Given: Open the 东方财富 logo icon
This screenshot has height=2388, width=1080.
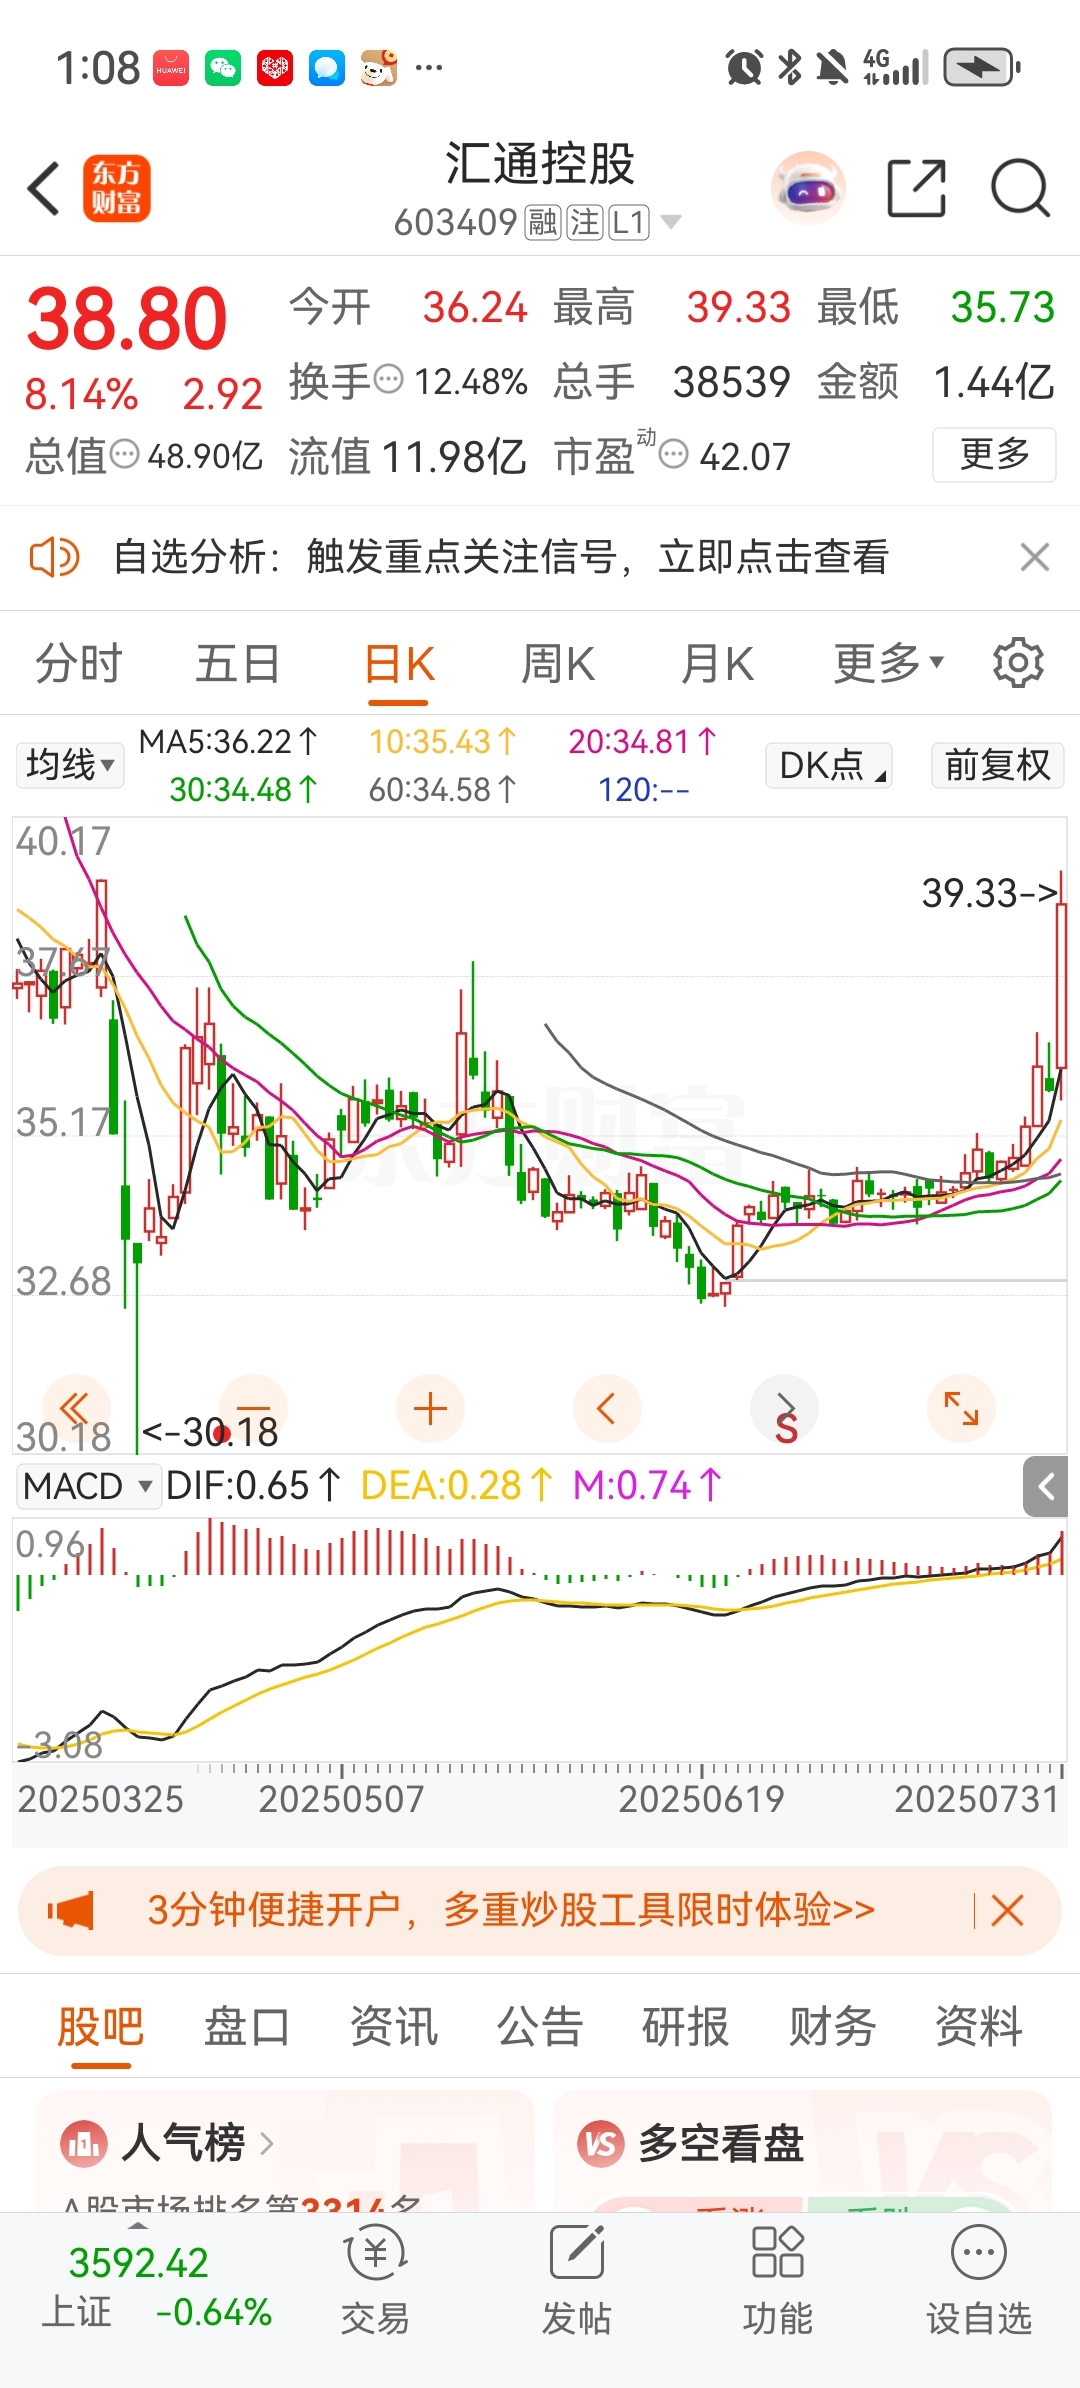Looking at the screenshot, I should pyautogui.click(x=116, y=188).
